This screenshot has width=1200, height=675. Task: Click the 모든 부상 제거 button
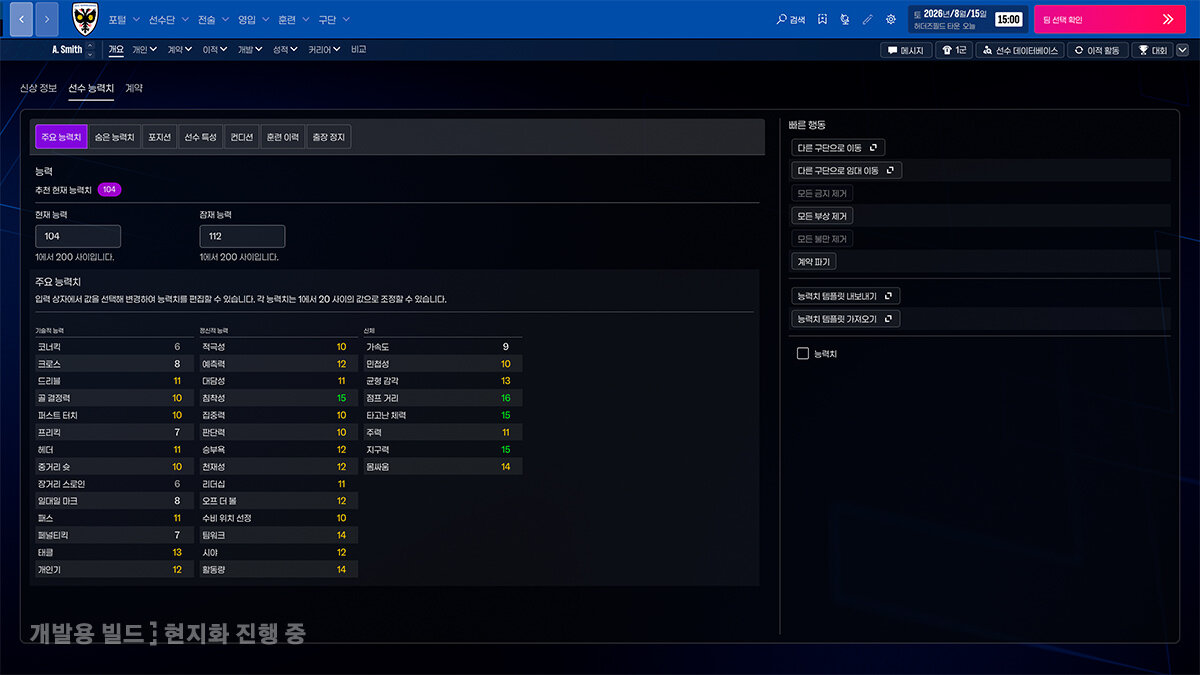[822, 216]
